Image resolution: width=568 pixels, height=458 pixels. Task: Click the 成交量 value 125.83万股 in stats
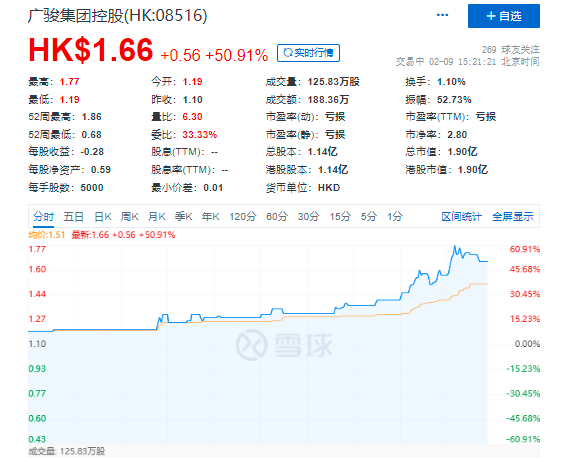[333, 82]
